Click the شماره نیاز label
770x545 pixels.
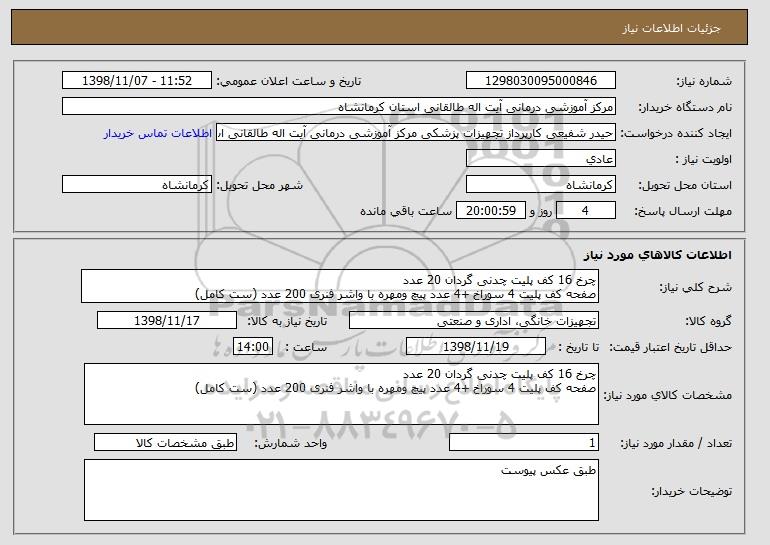pos(705,82)
